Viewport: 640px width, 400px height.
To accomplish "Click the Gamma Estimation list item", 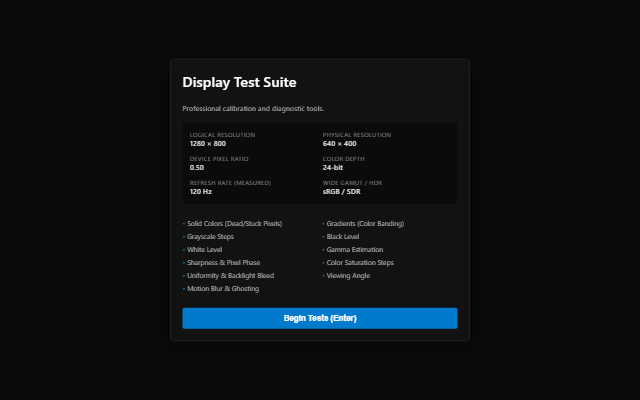I will pos(353,250).
